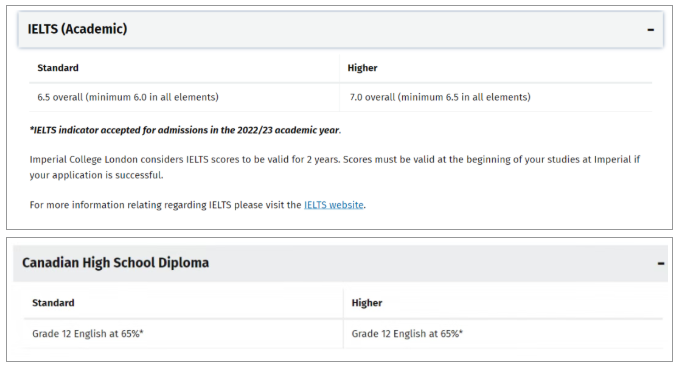Open the IELTS website link
Viewport: 678px width, 371px height.
333,205
